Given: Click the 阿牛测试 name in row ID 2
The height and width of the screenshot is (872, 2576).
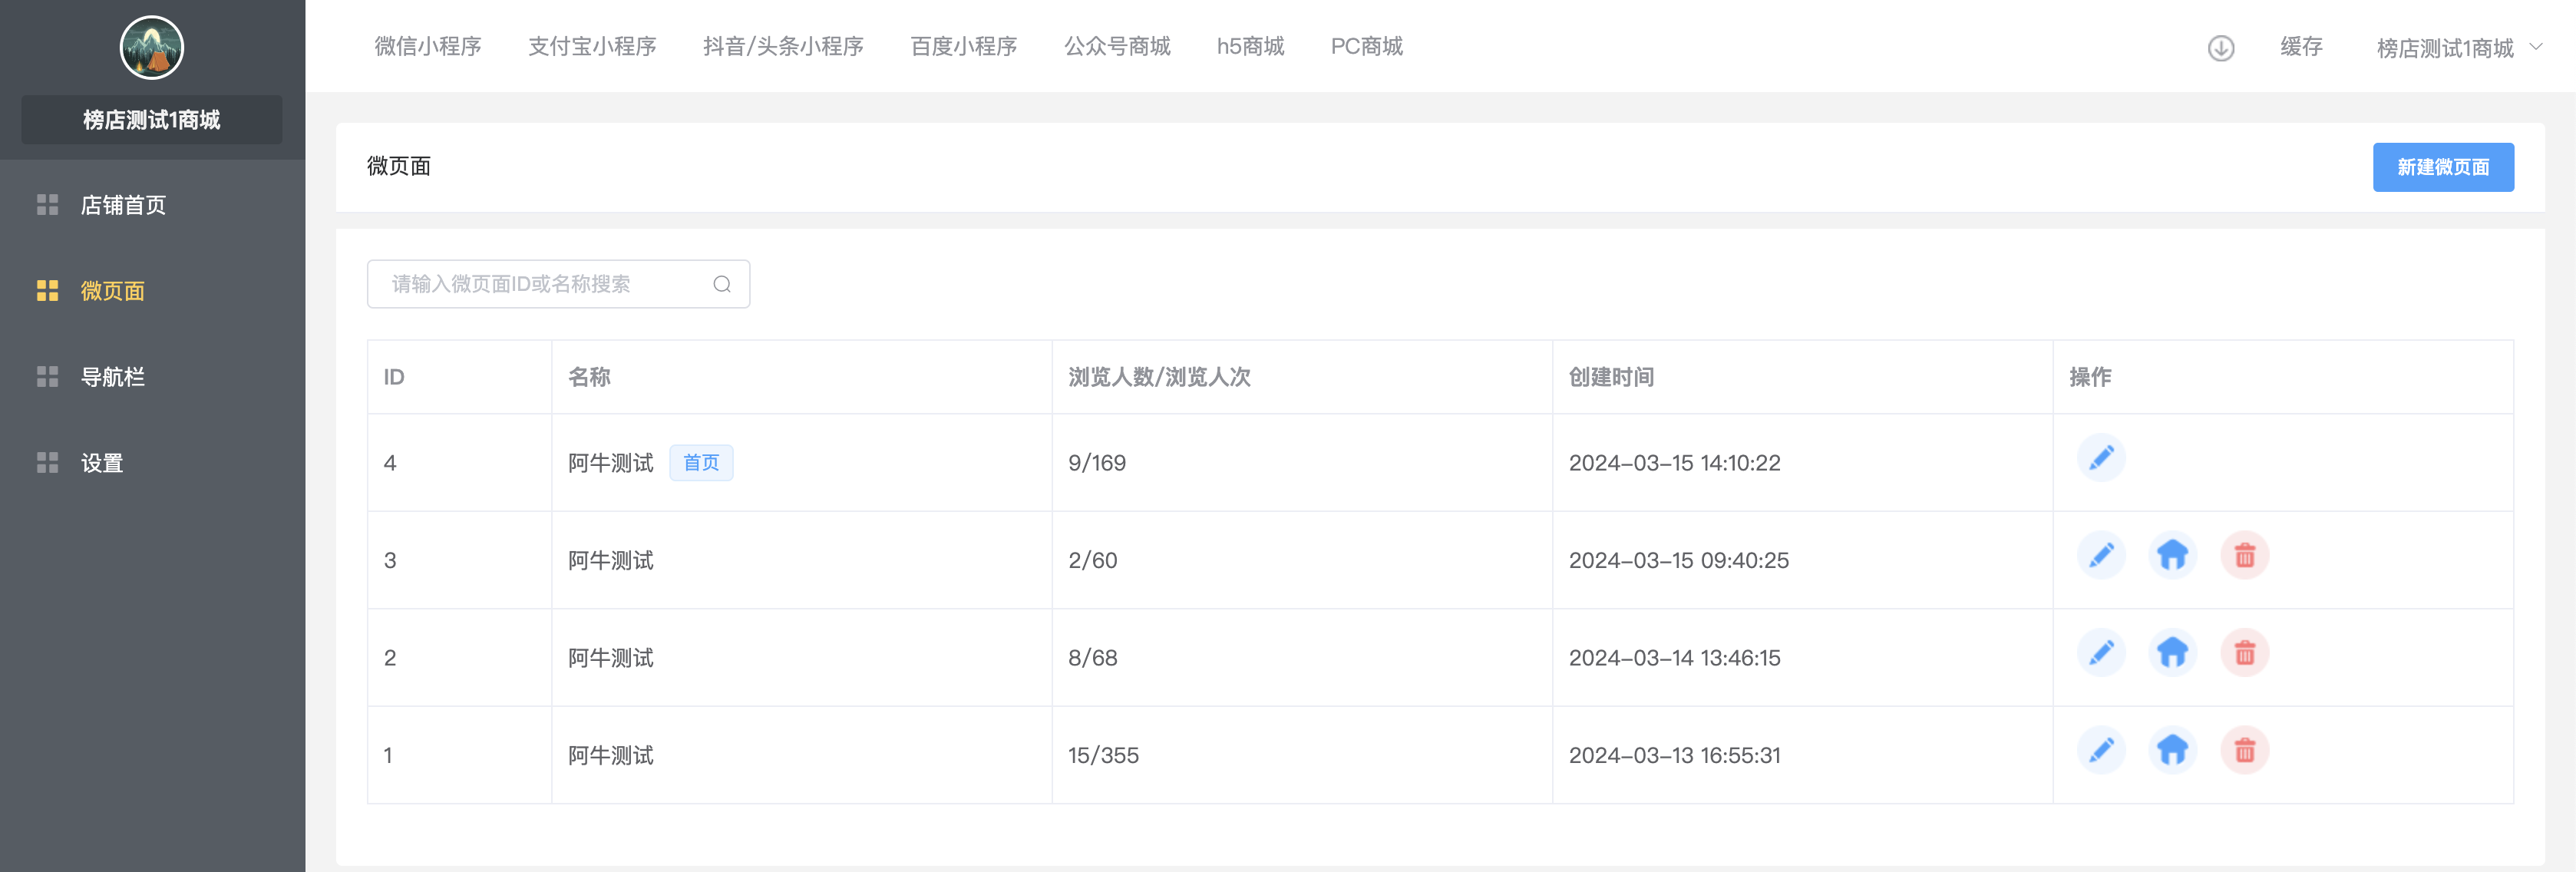Looking at the screenshot, I should (610, 658).
